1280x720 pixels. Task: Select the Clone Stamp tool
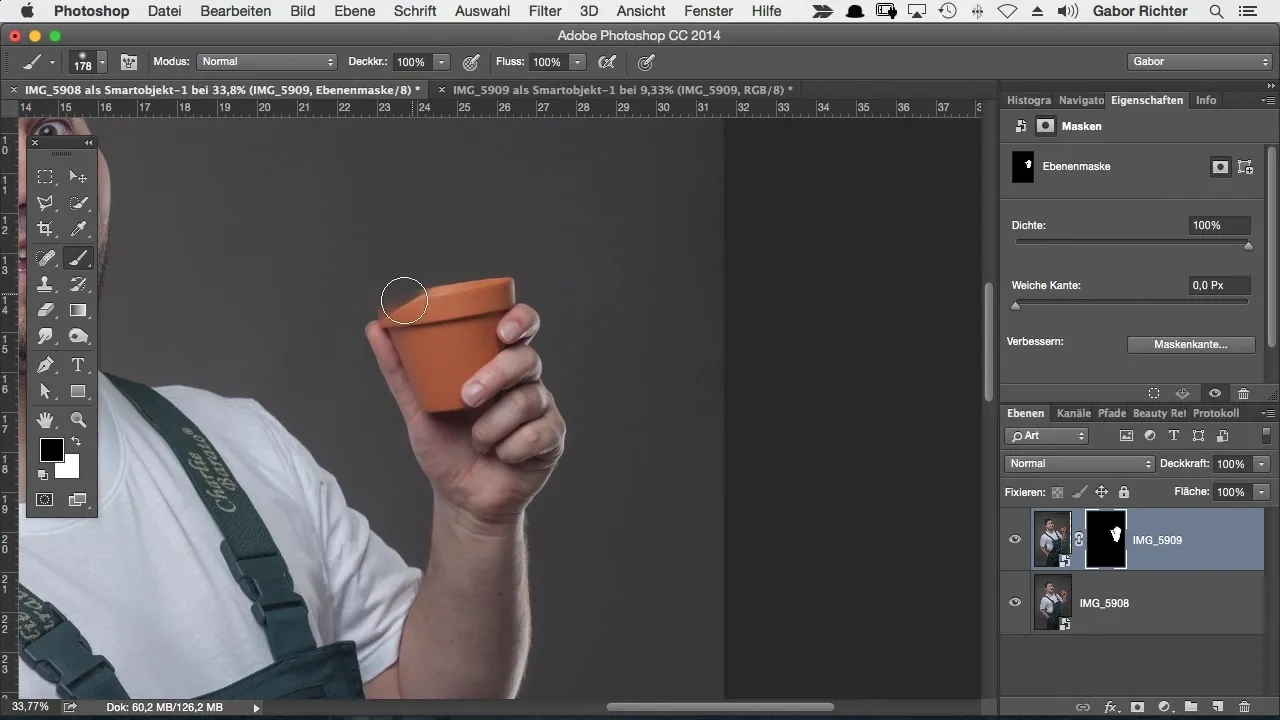45,284
